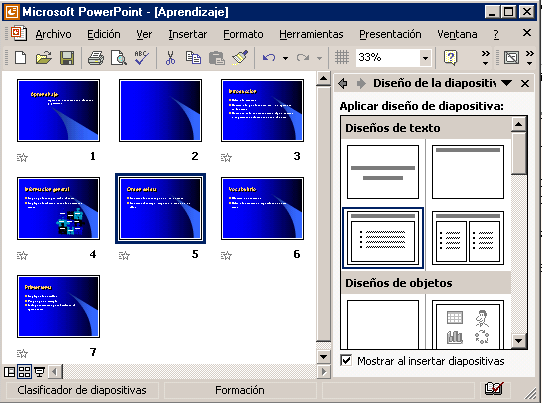Image resolution: width=542 pixels, height=403 pixels.
Task: Save the presentation with floppy icon
Action: (67, 57)
